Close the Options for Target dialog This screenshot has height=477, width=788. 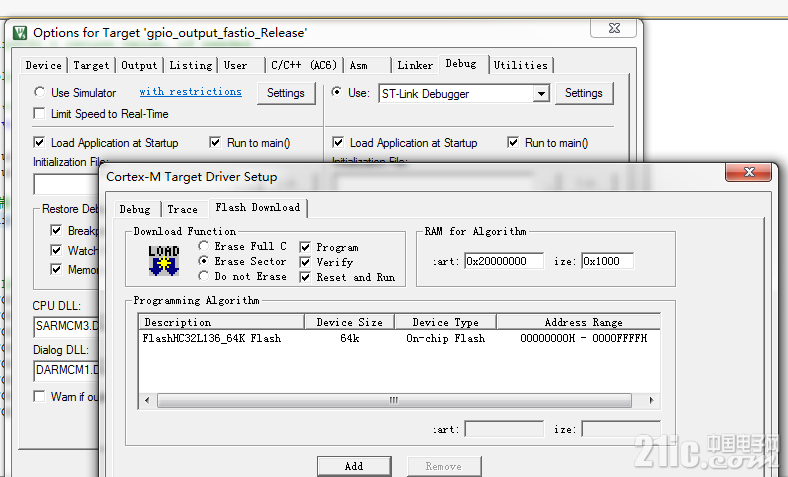click(614, 28)
